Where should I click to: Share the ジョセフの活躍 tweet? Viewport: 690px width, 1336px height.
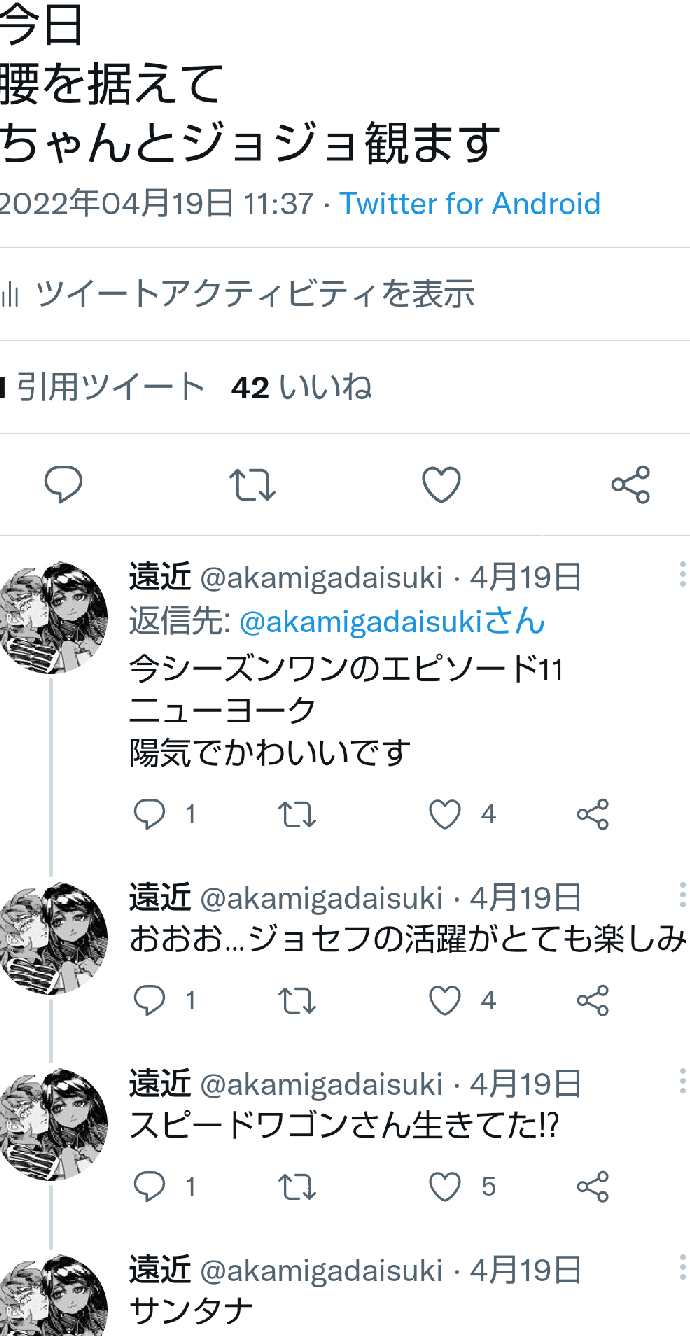coord(593,1000)
